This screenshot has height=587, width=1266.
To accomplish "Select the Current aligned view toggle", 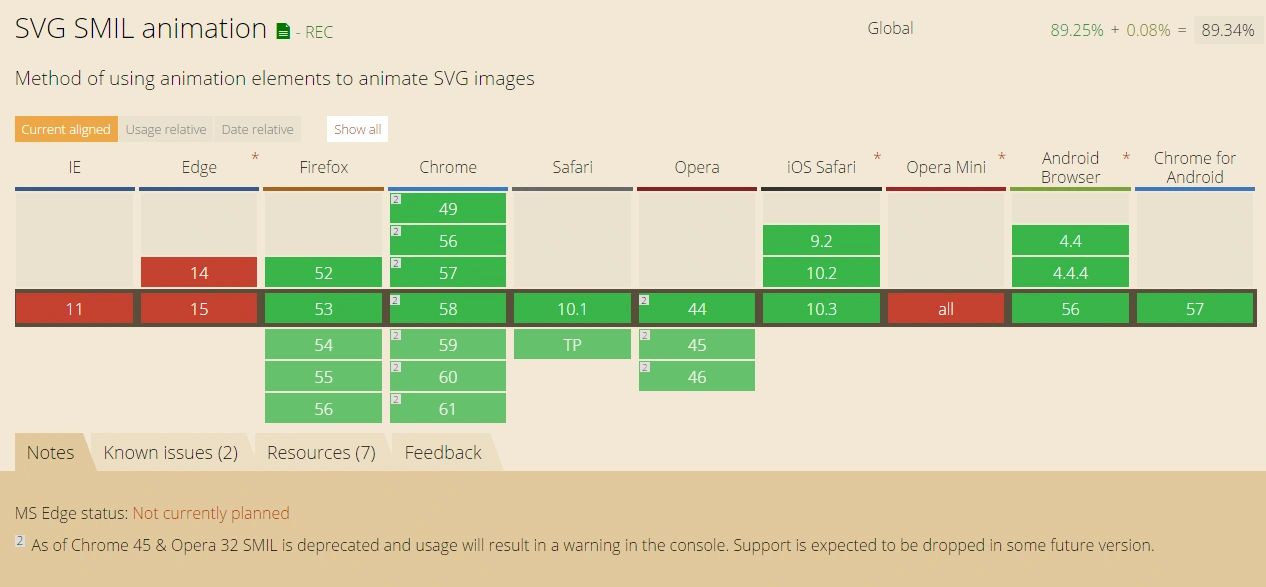I will [66, 129].
